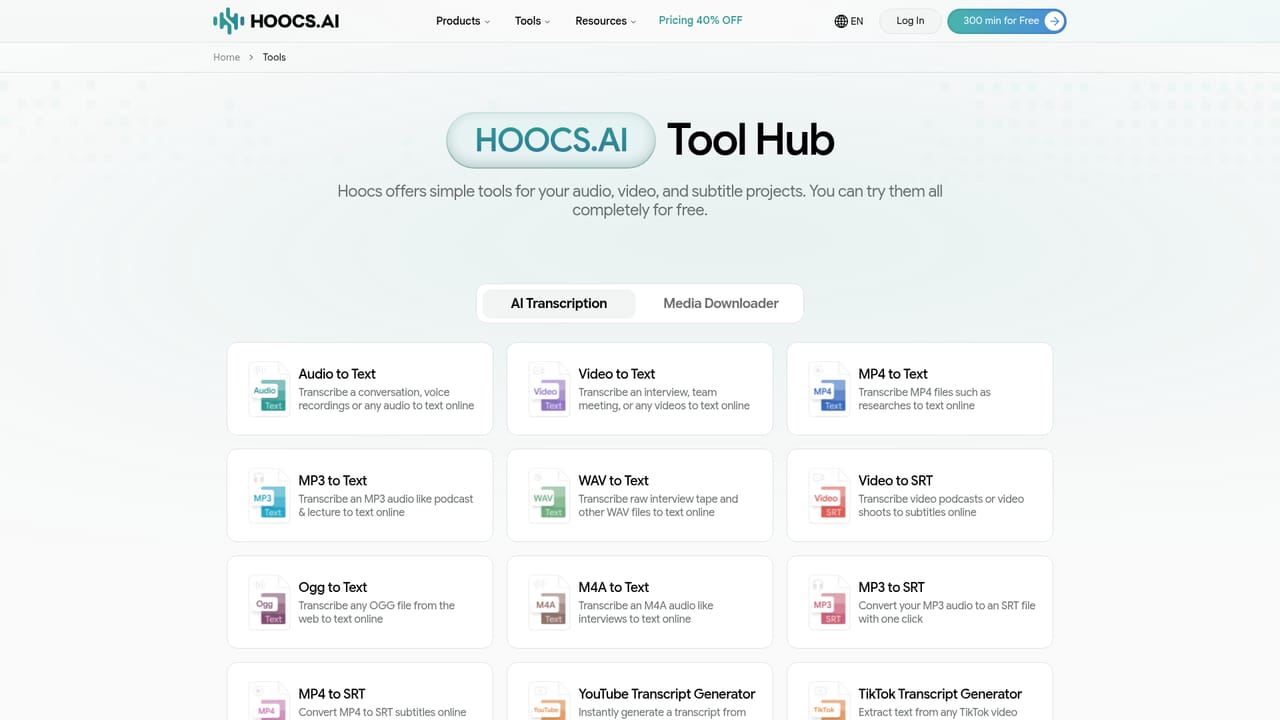
Task: Click the YouTube Transcript Generator icon
Action: click(x=547, y=702)
